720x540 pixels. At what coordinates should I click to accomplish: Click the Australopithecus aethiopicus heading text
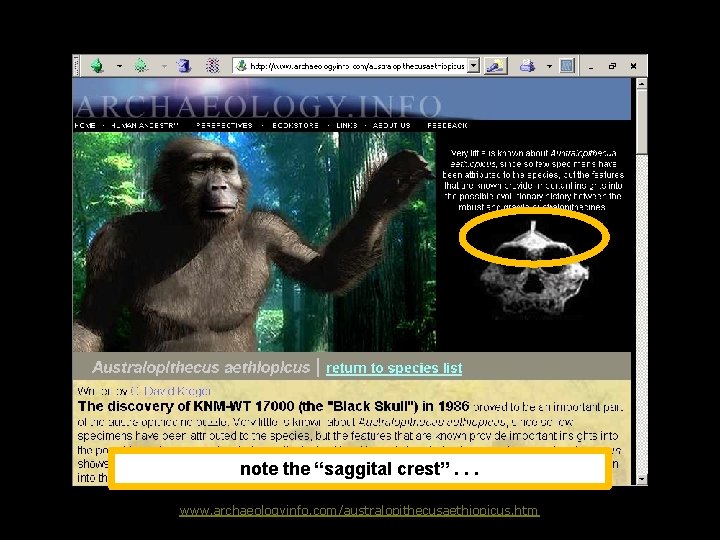click(x=201, y=367)
